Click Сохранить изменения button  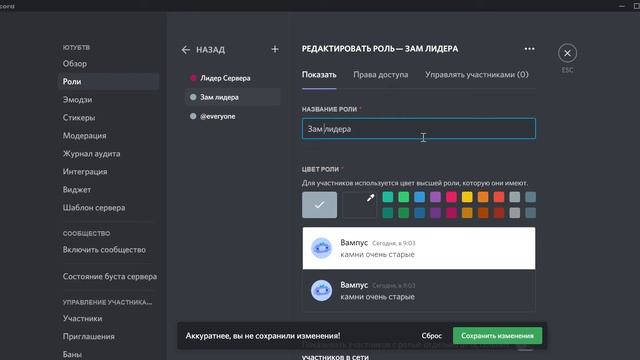[498, 336]
